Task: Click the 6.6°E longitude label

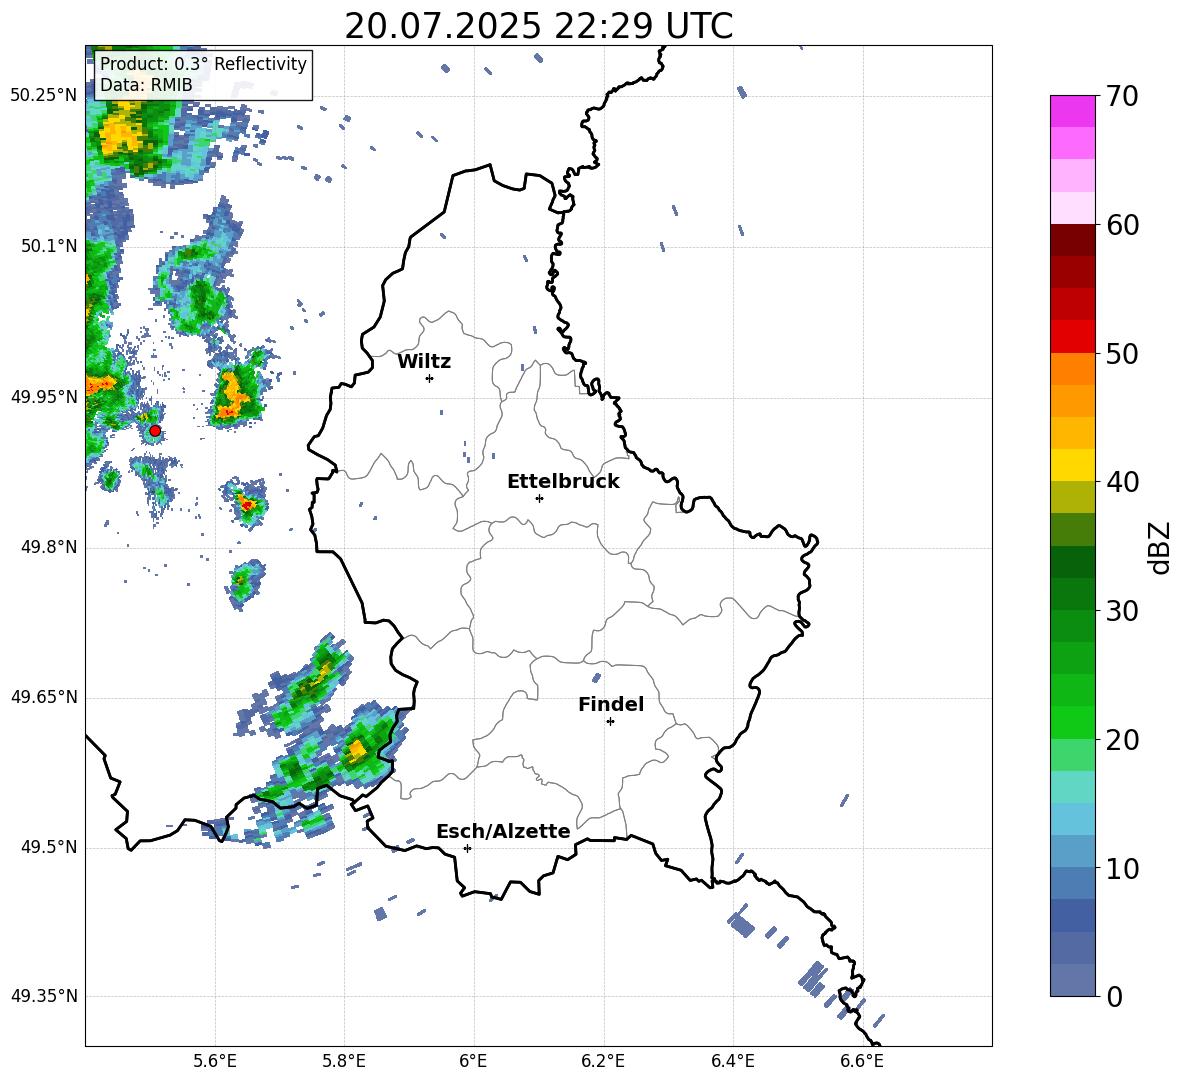Action: point(862,1062)
